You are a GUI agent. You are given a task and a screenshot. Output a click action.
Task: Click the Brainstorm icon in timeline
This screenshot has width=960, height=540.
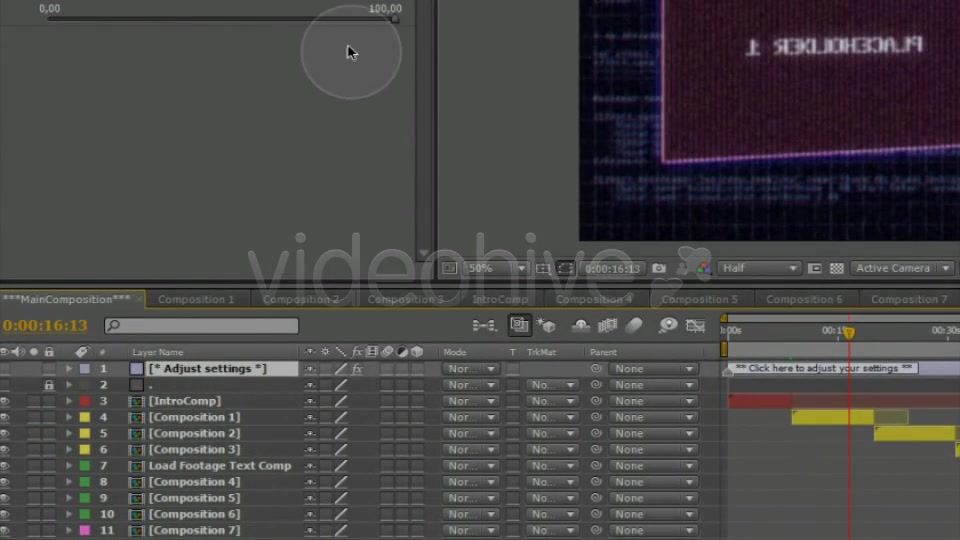coord(668,326)
